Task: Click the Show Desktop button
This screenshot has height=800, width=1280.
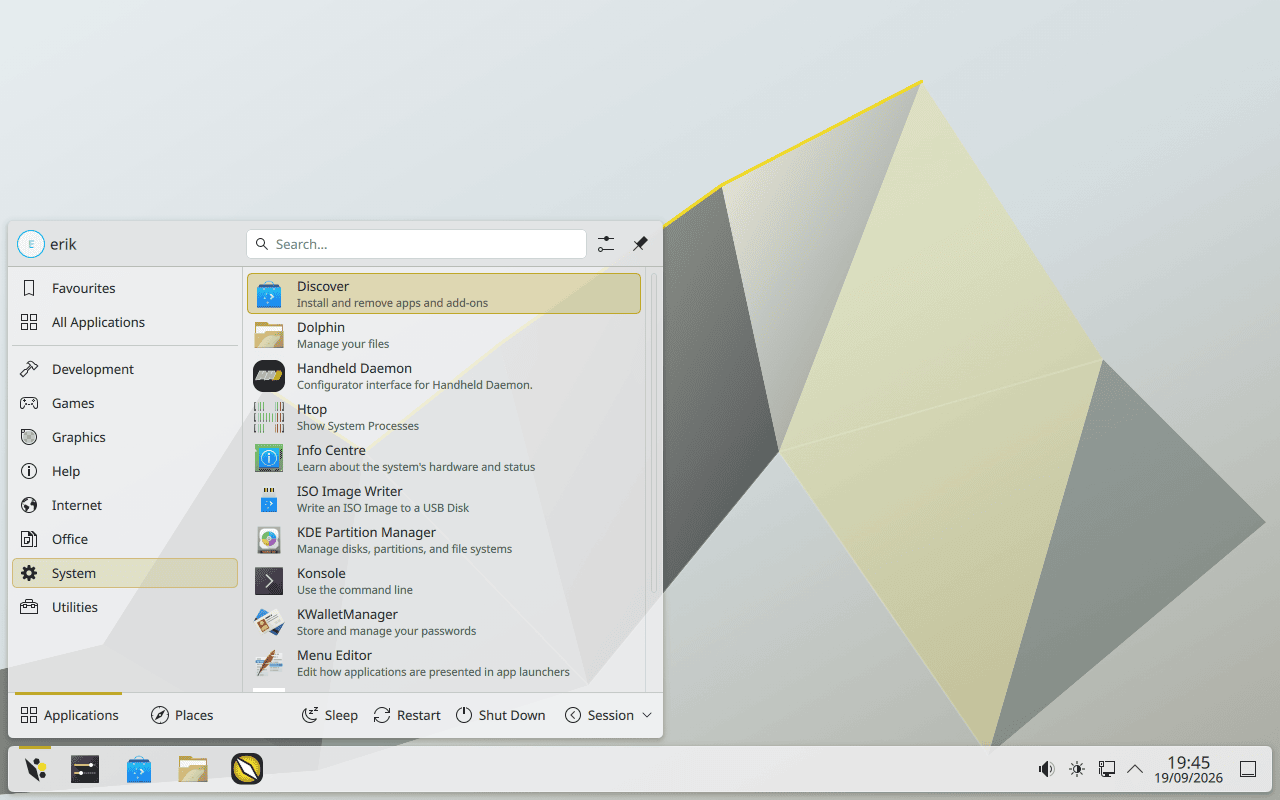Action: click(1248, 769)
